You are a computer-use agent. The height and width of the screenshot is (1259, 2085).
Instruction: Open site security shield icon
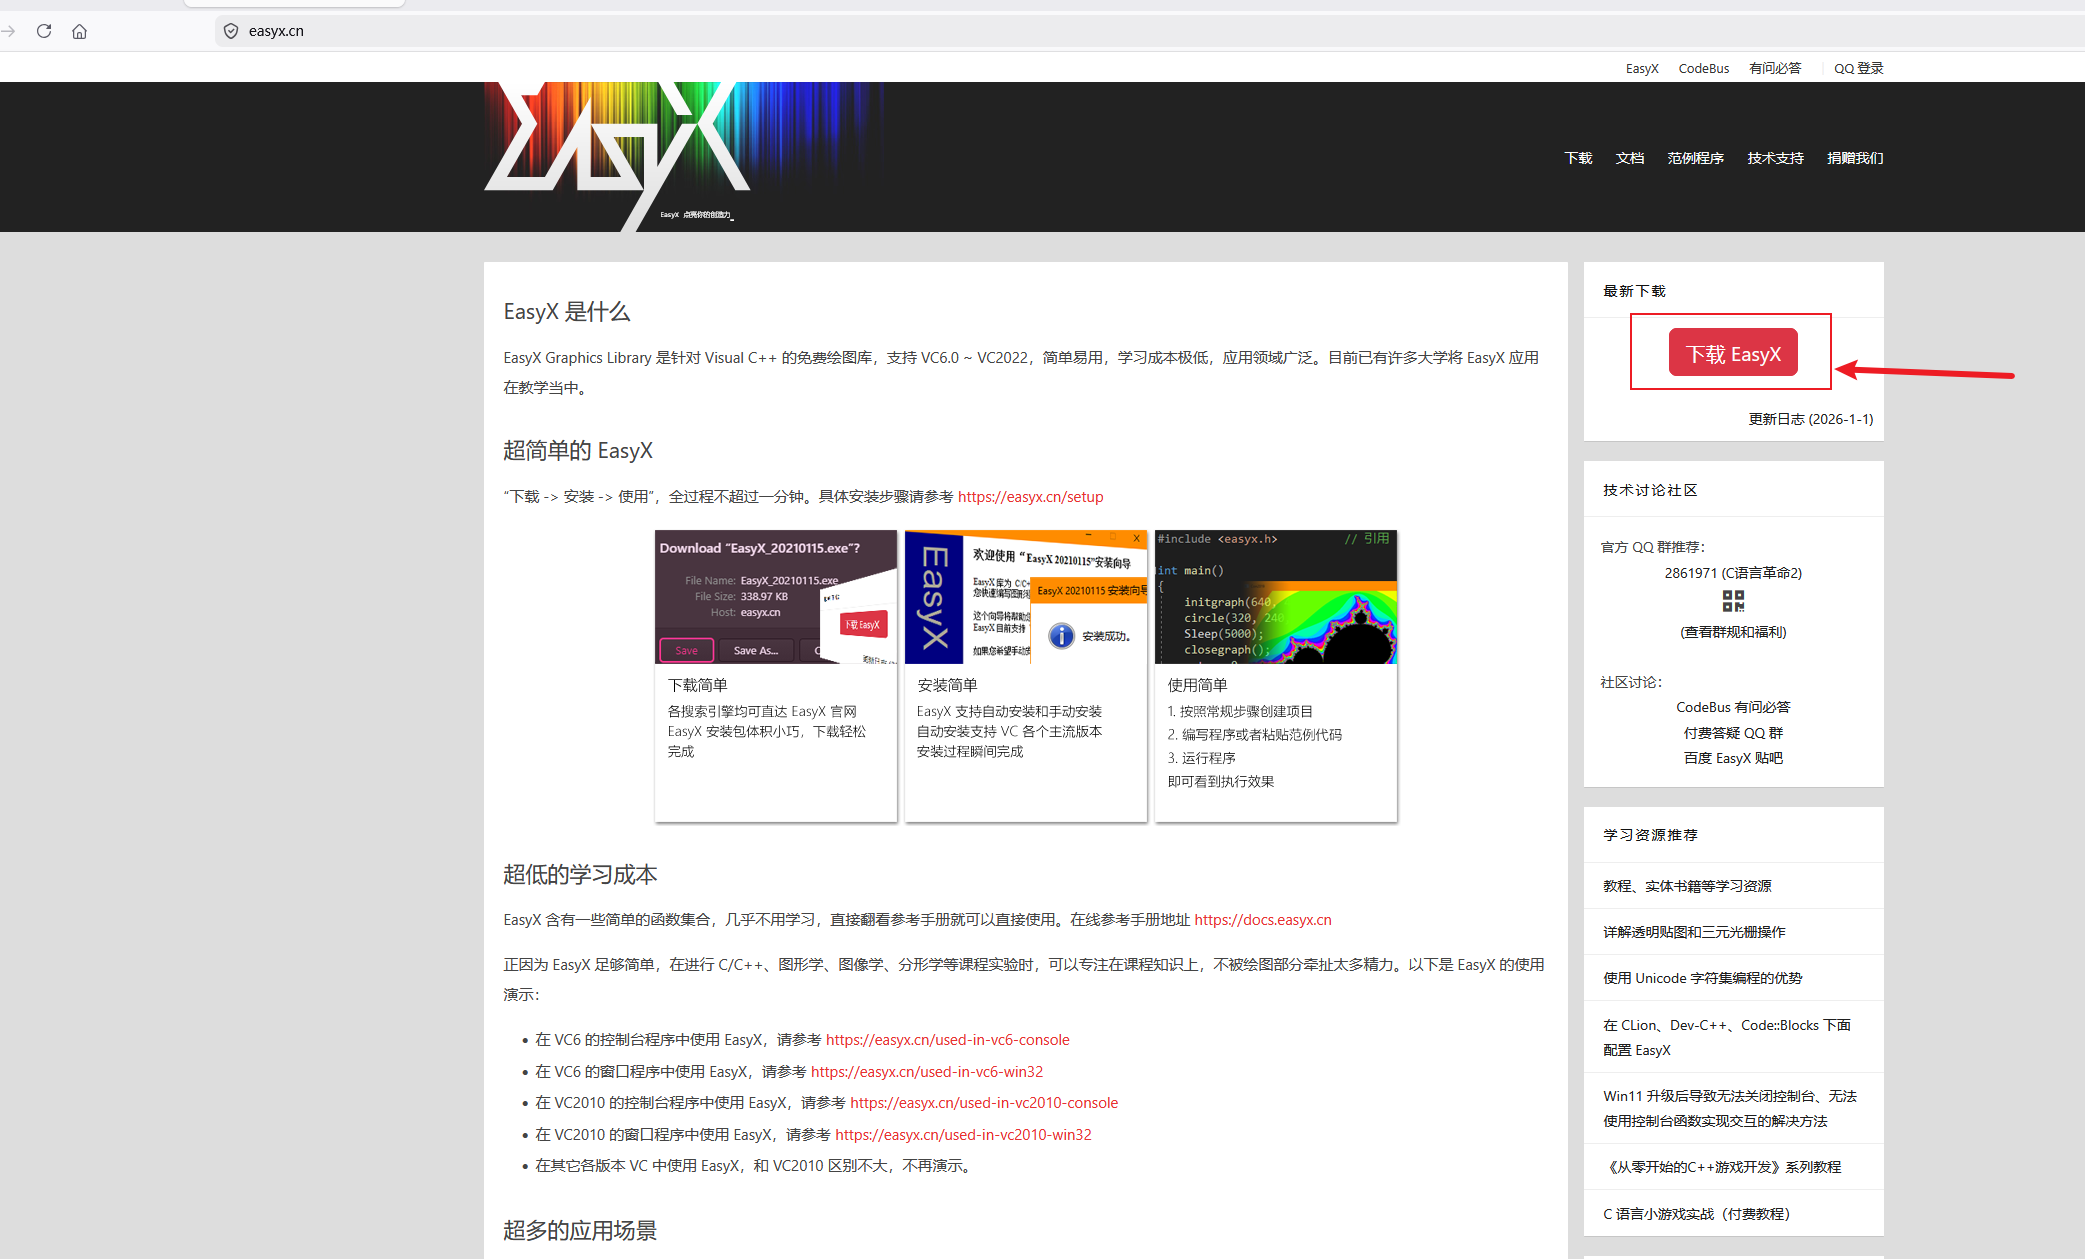point(231,31)
